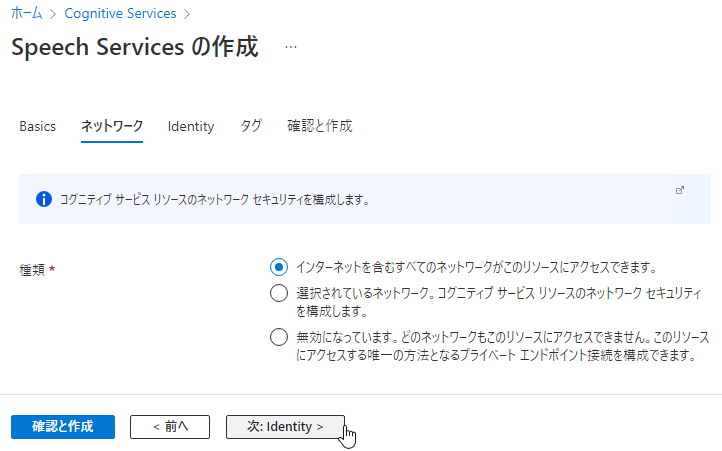Navigate to ホーム breadcrumb link
722x451 pixels.
click(x=26, y=13)
